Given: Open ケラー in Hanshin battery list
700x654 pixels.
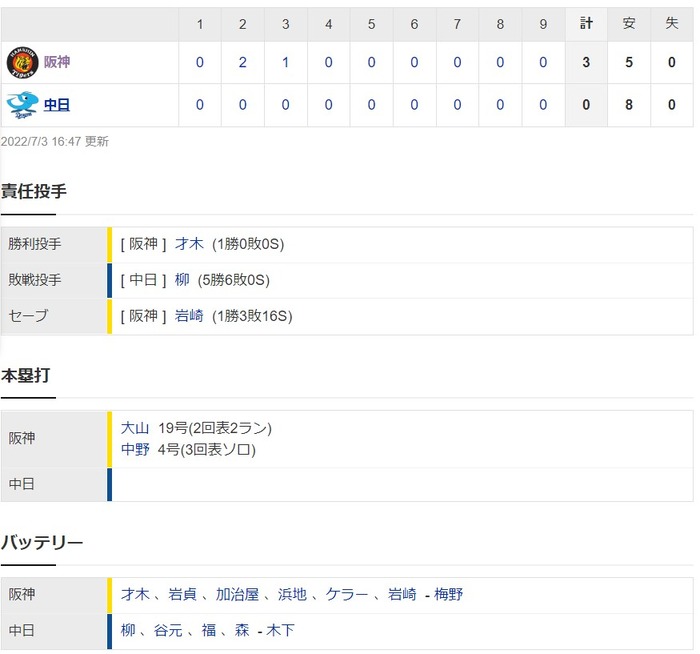Looking at the screenshot, I should pos(347,594).
